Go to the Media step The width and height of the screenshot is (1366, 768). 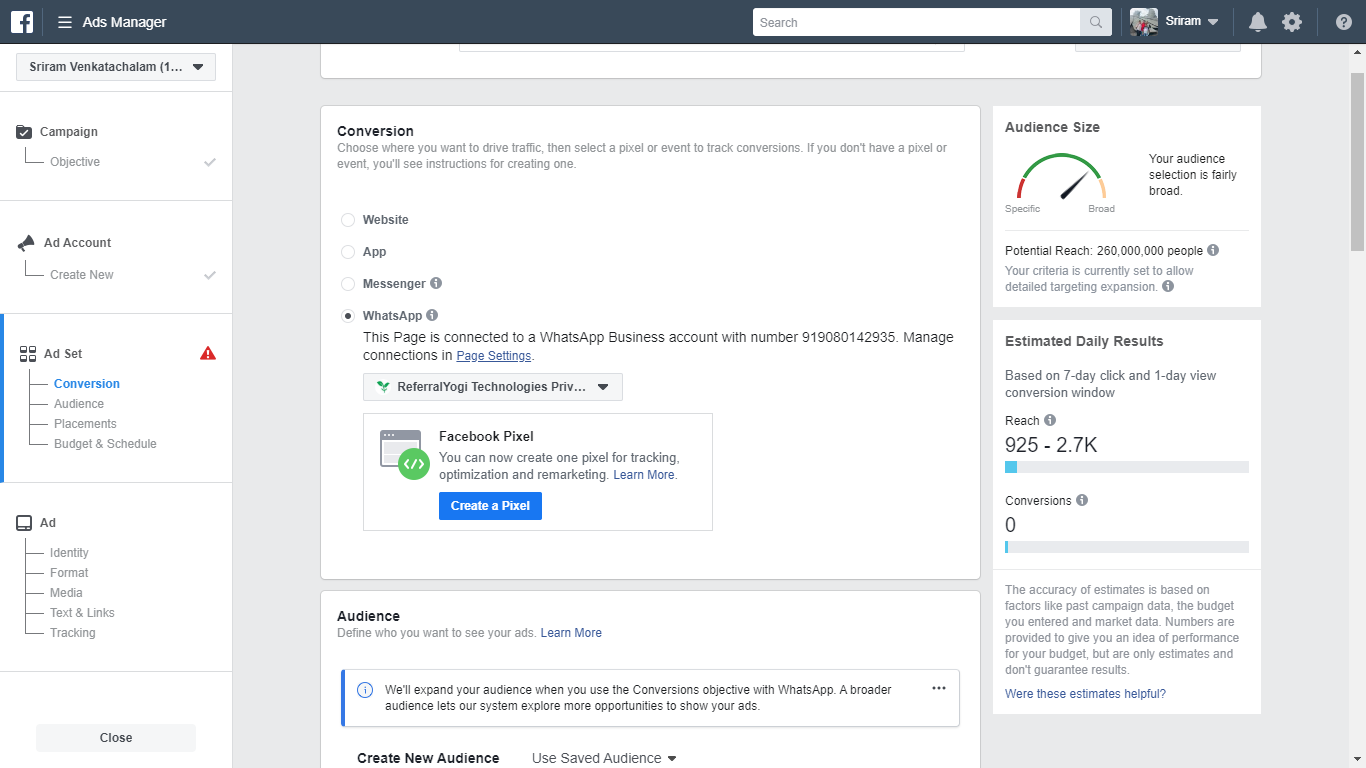(x=66, y=593)
